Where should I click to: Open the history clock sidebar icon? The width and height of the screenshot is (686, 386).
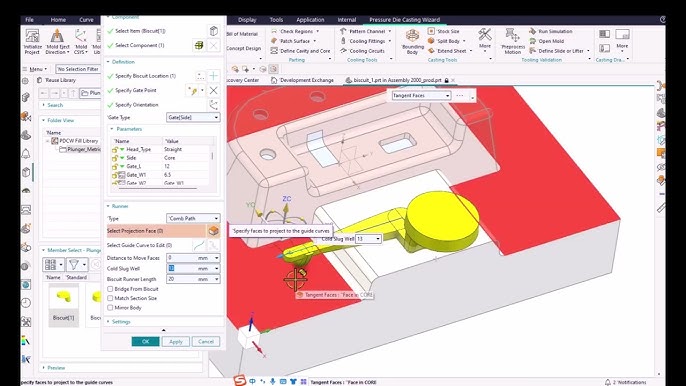coord(26,303)
